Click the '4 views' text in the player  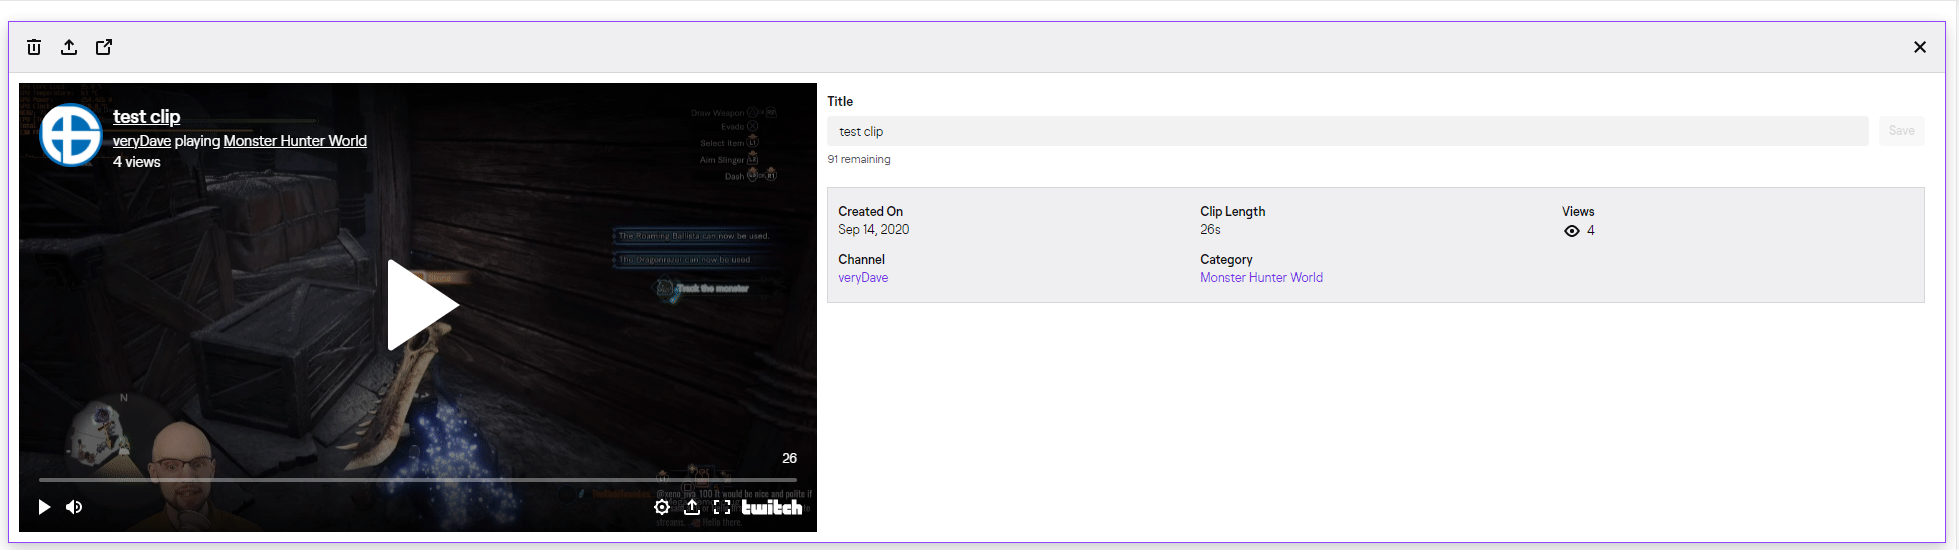coord(137,162)
